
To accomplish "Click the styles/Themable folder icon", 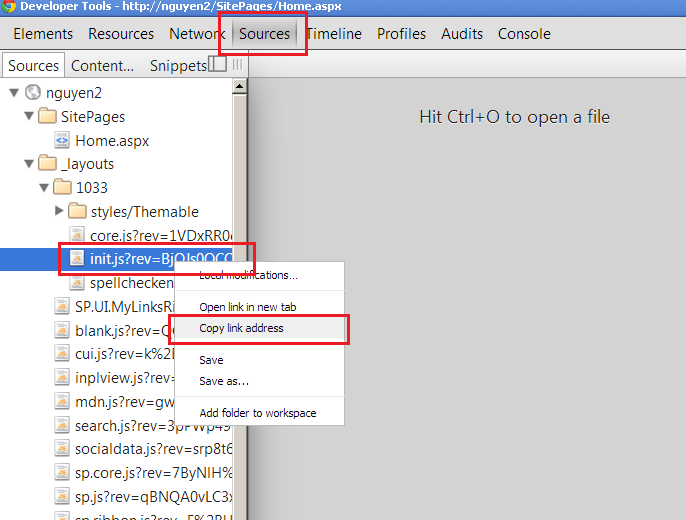I will pos(78,212).
